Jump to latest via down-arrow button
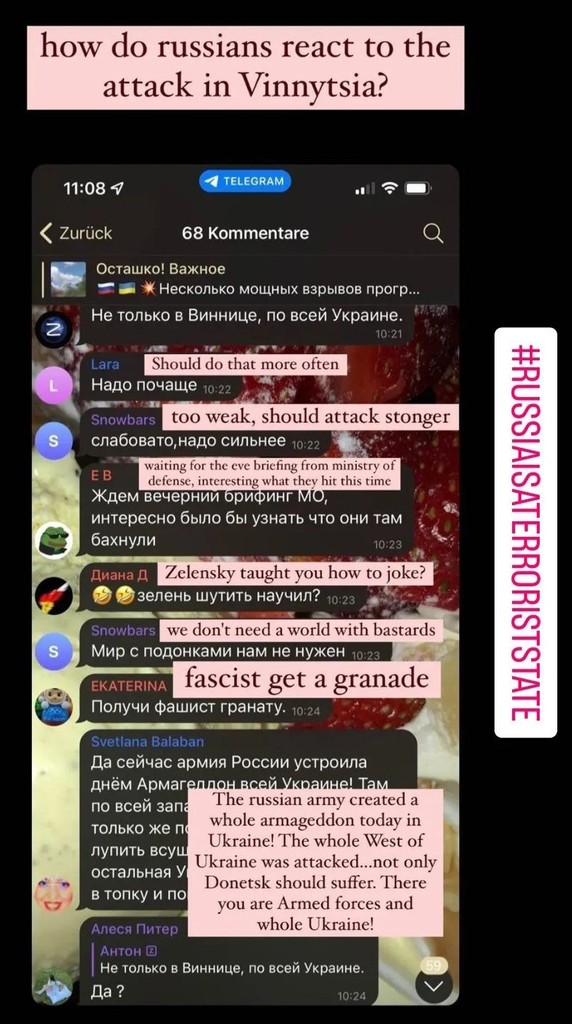 tap(434, 985)
